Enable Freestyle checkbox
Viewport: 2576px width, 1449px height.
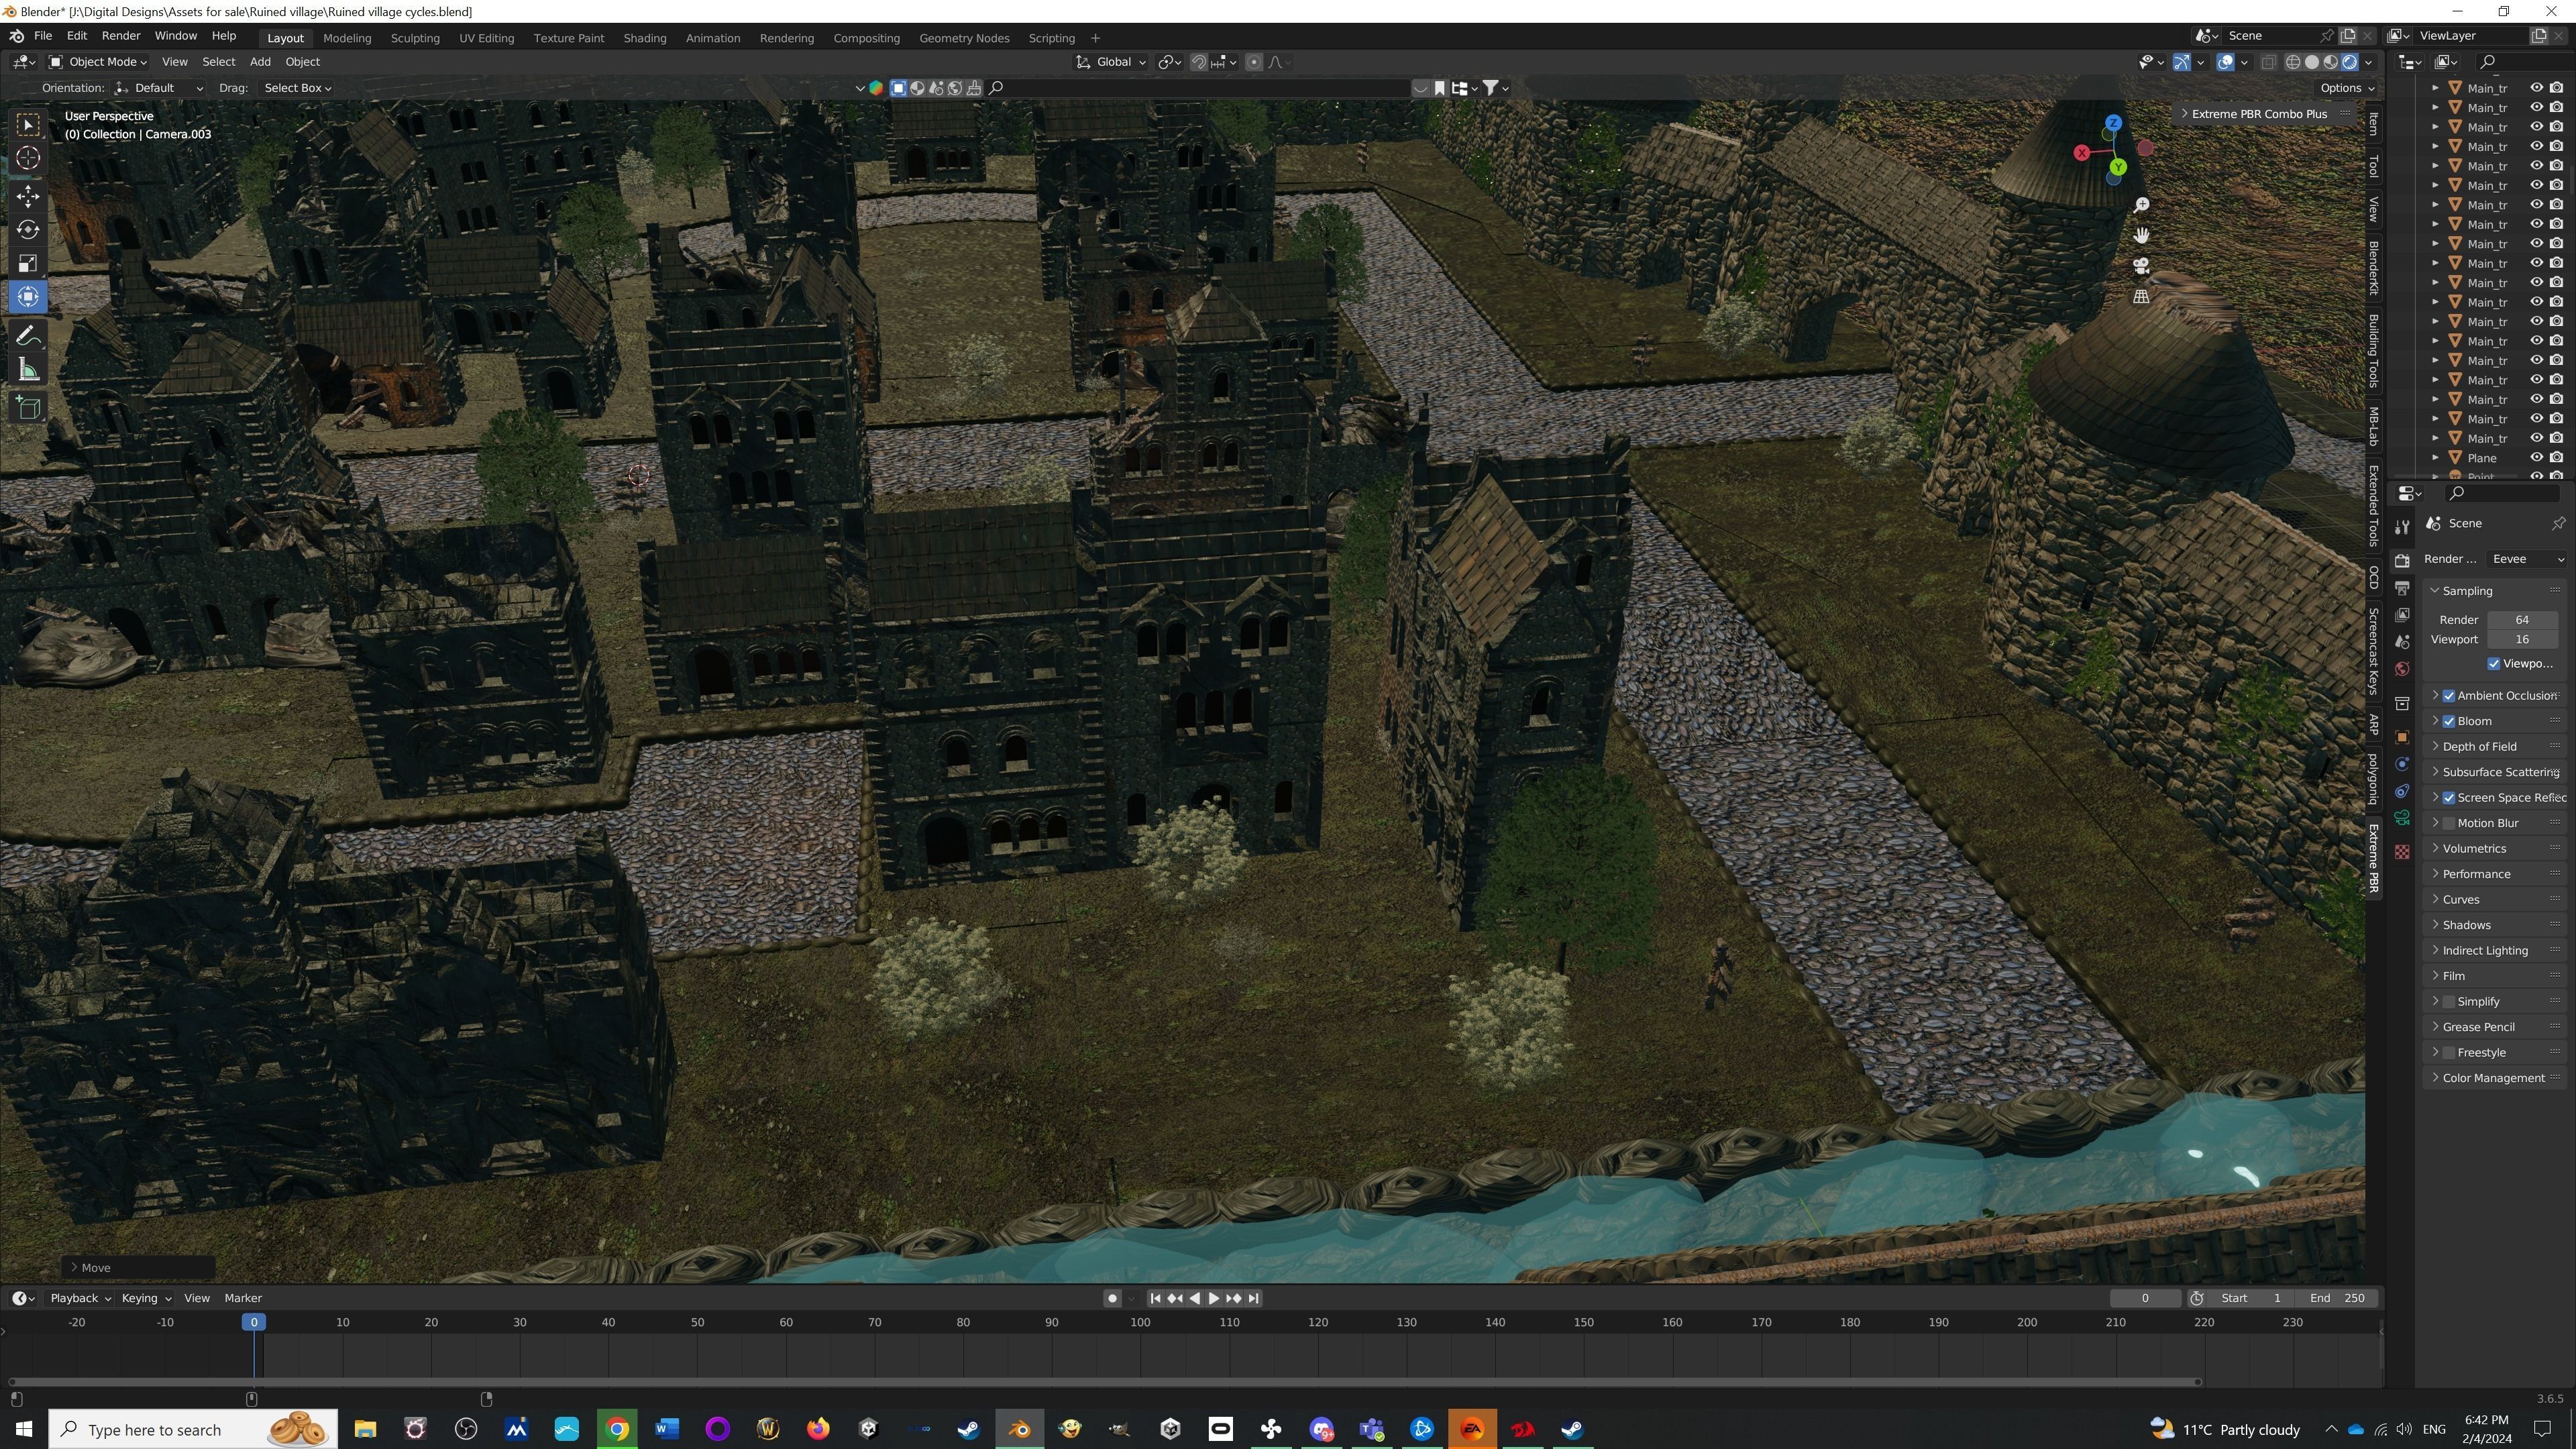2449,1052
